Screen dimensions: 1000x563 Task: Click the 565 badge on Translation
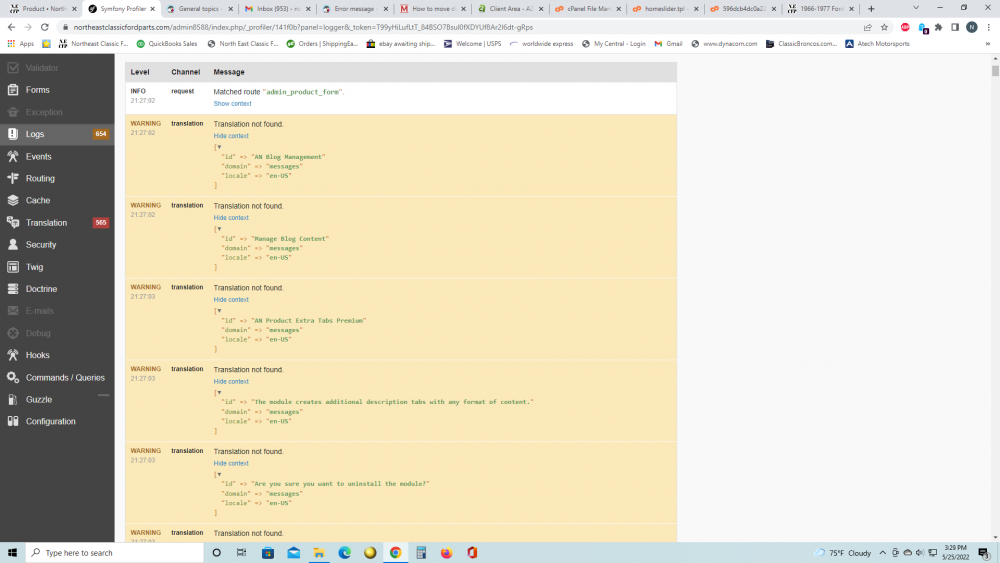[101, 223]
